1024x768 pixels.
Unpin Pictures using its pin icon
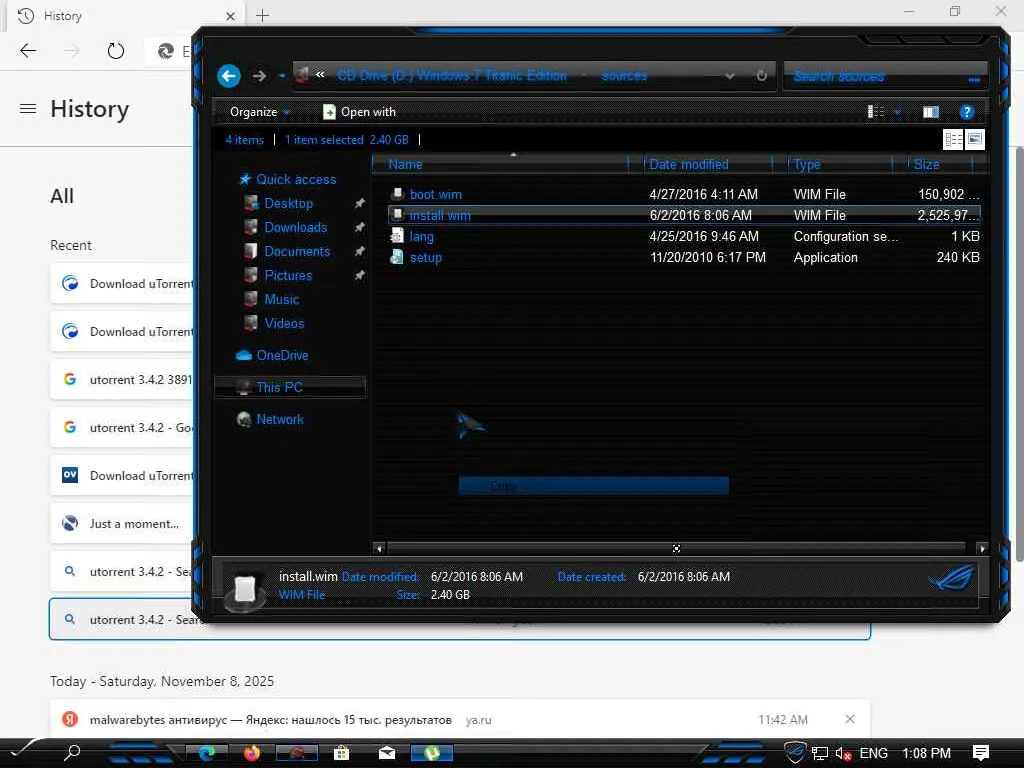point(359,276)
